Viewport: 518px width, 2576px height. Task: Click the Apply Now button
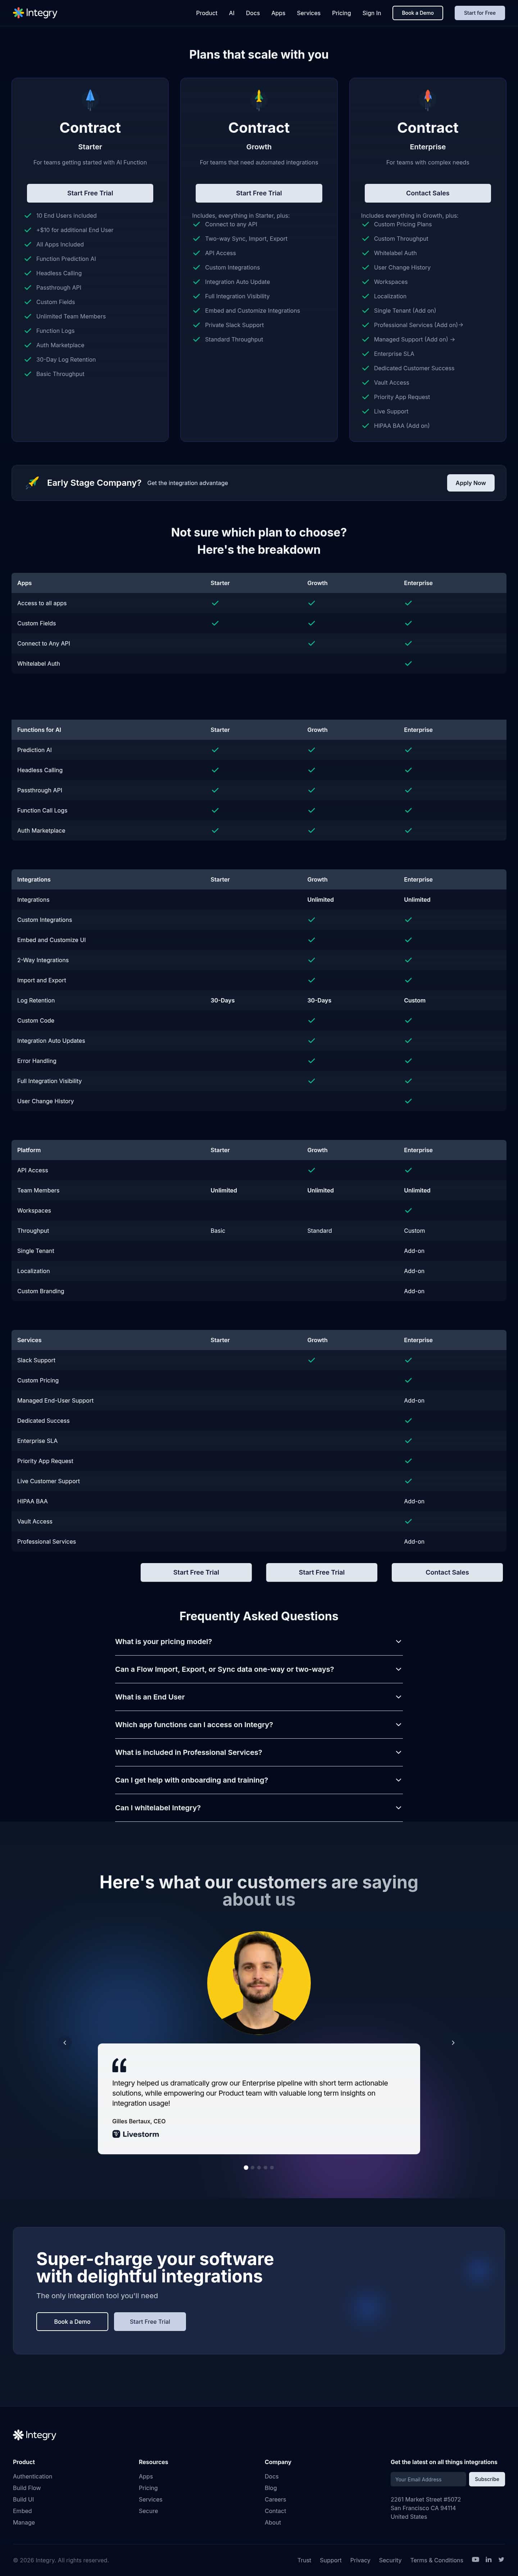[471, 482]
